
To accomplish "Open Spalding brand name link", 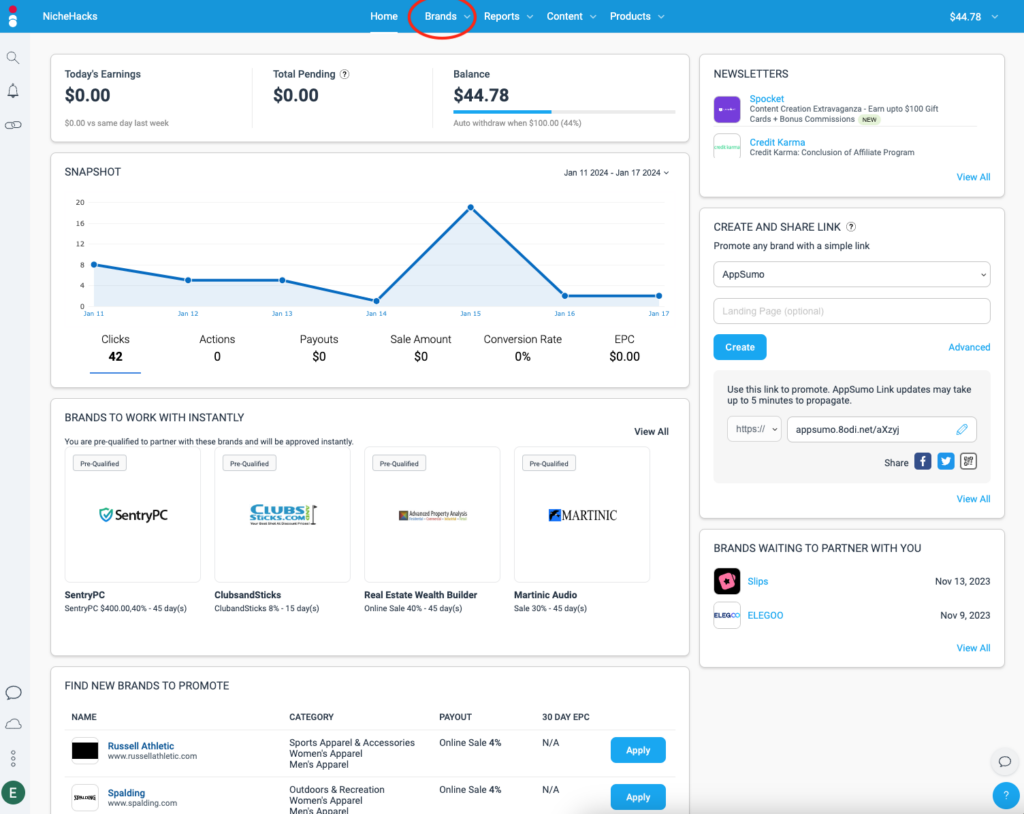I will pyautogui.click(x=126, y=792).
